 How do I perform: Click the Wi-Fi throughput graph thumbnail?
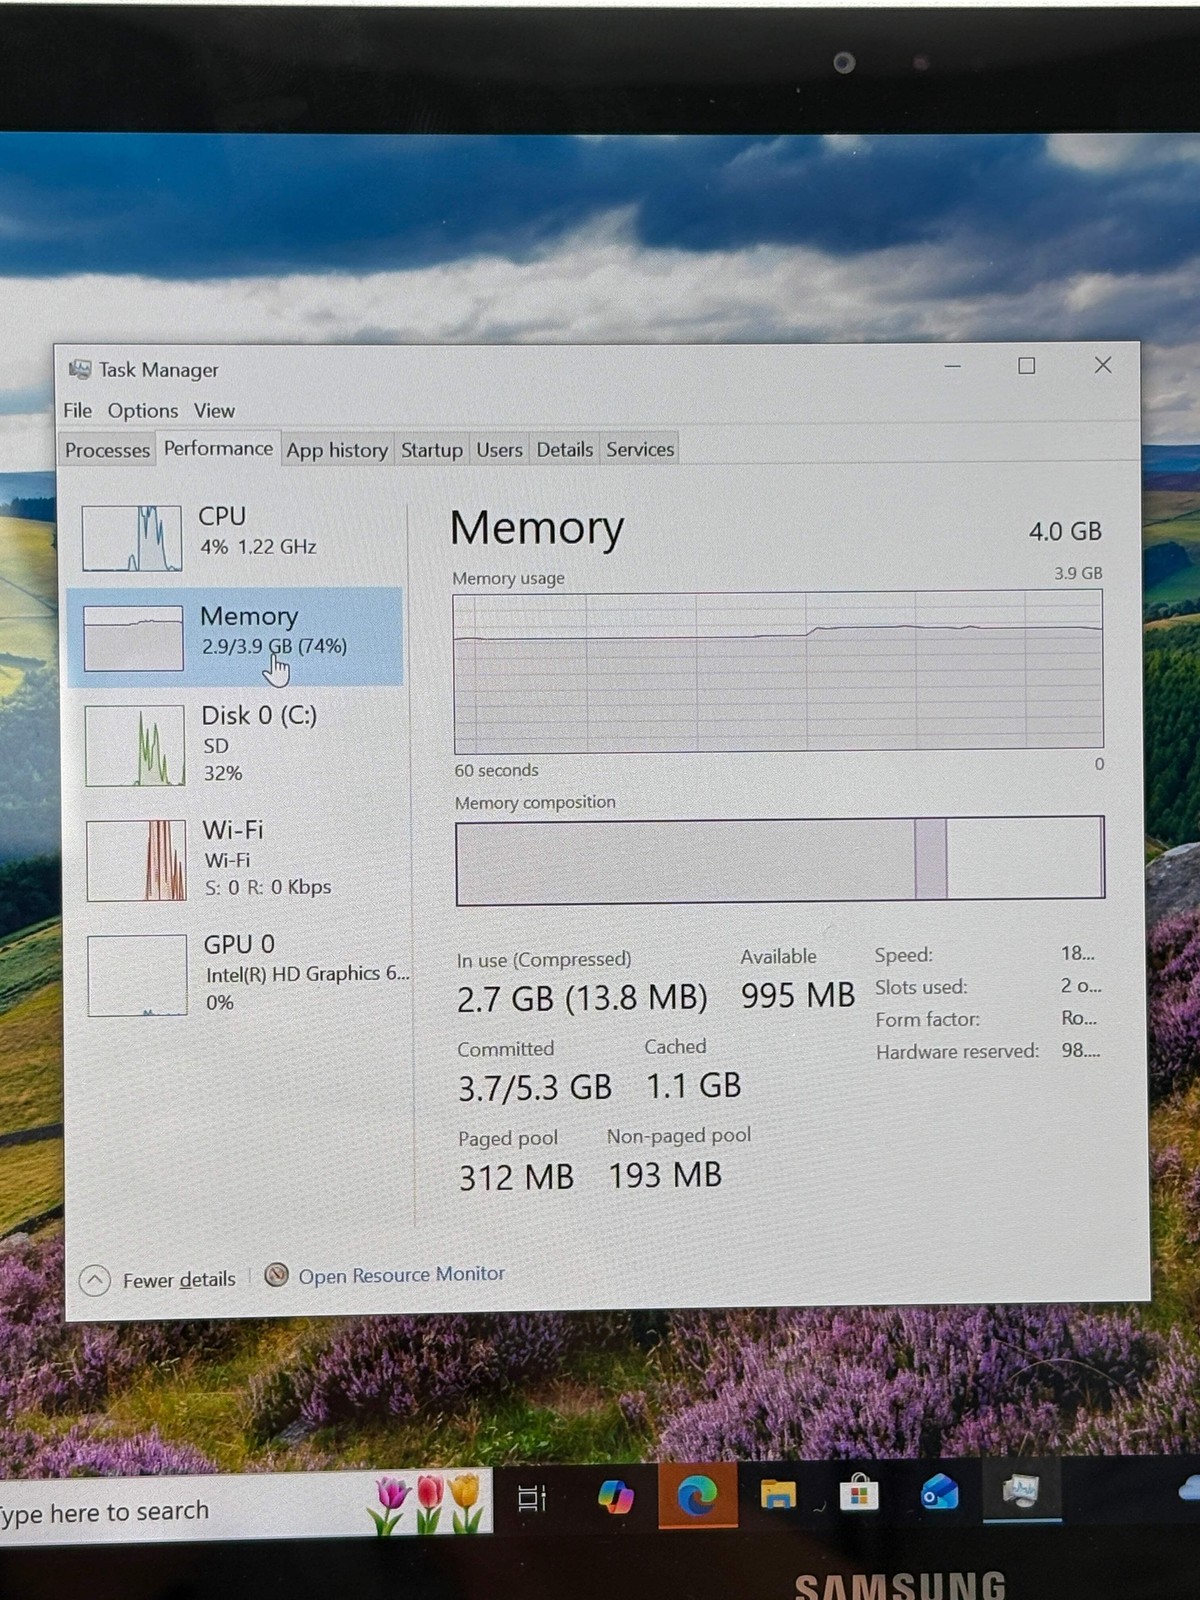pos(136,860)
